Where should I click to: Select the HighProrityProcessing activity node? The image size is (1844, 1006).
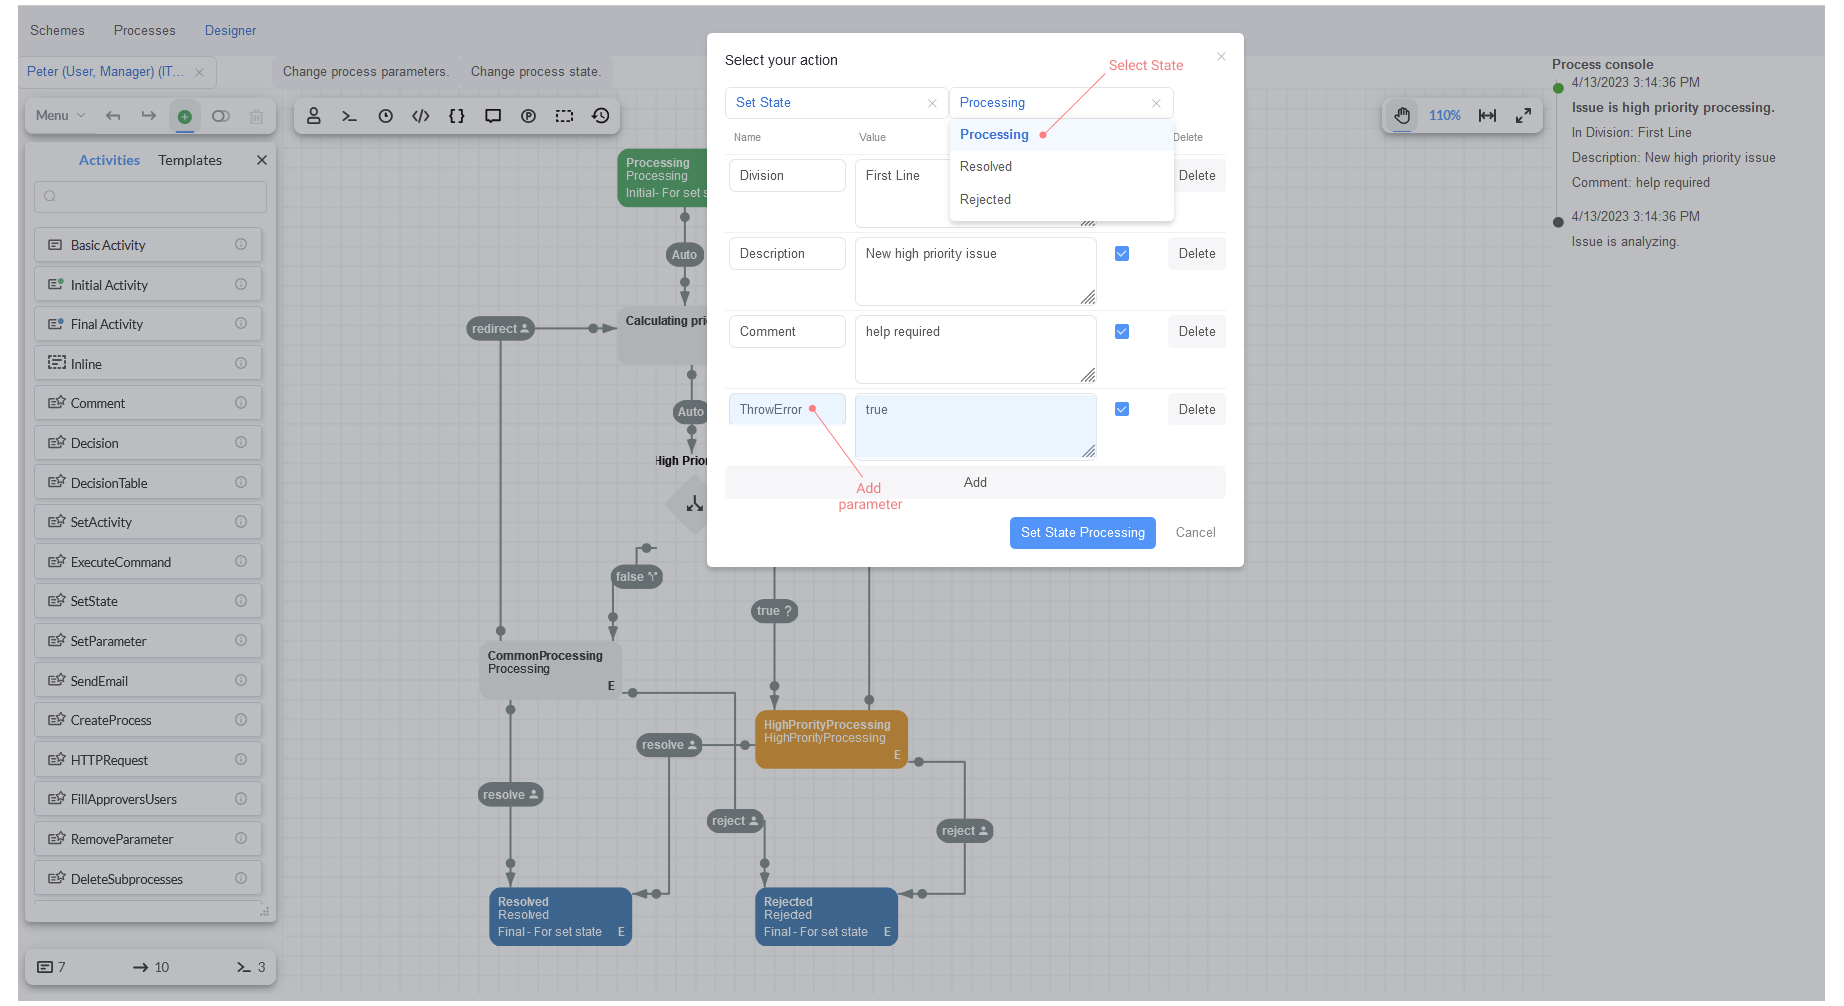pos(831,740)
